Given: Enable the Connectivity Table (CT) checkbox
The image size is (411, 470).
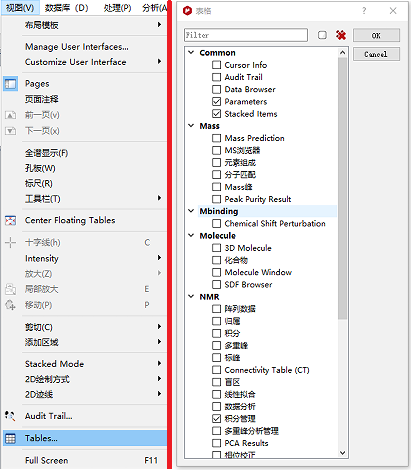Looking at the screenshot, I should pyautogui.click(x=216, y=370).
